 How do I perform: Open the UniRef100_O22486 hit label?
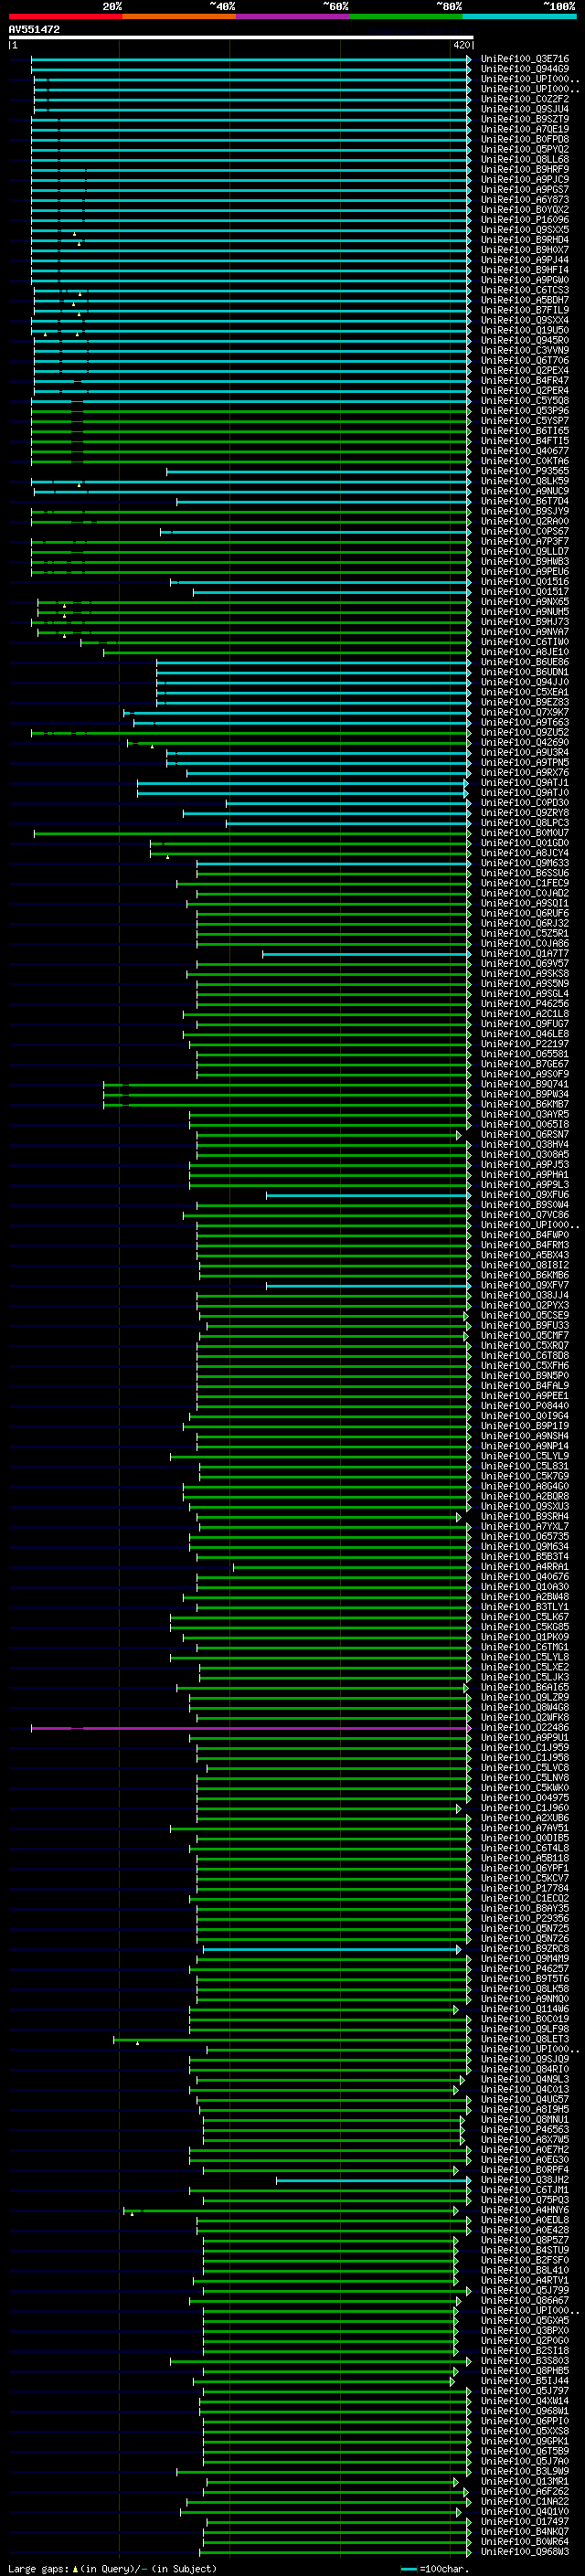click(524, 1728)
